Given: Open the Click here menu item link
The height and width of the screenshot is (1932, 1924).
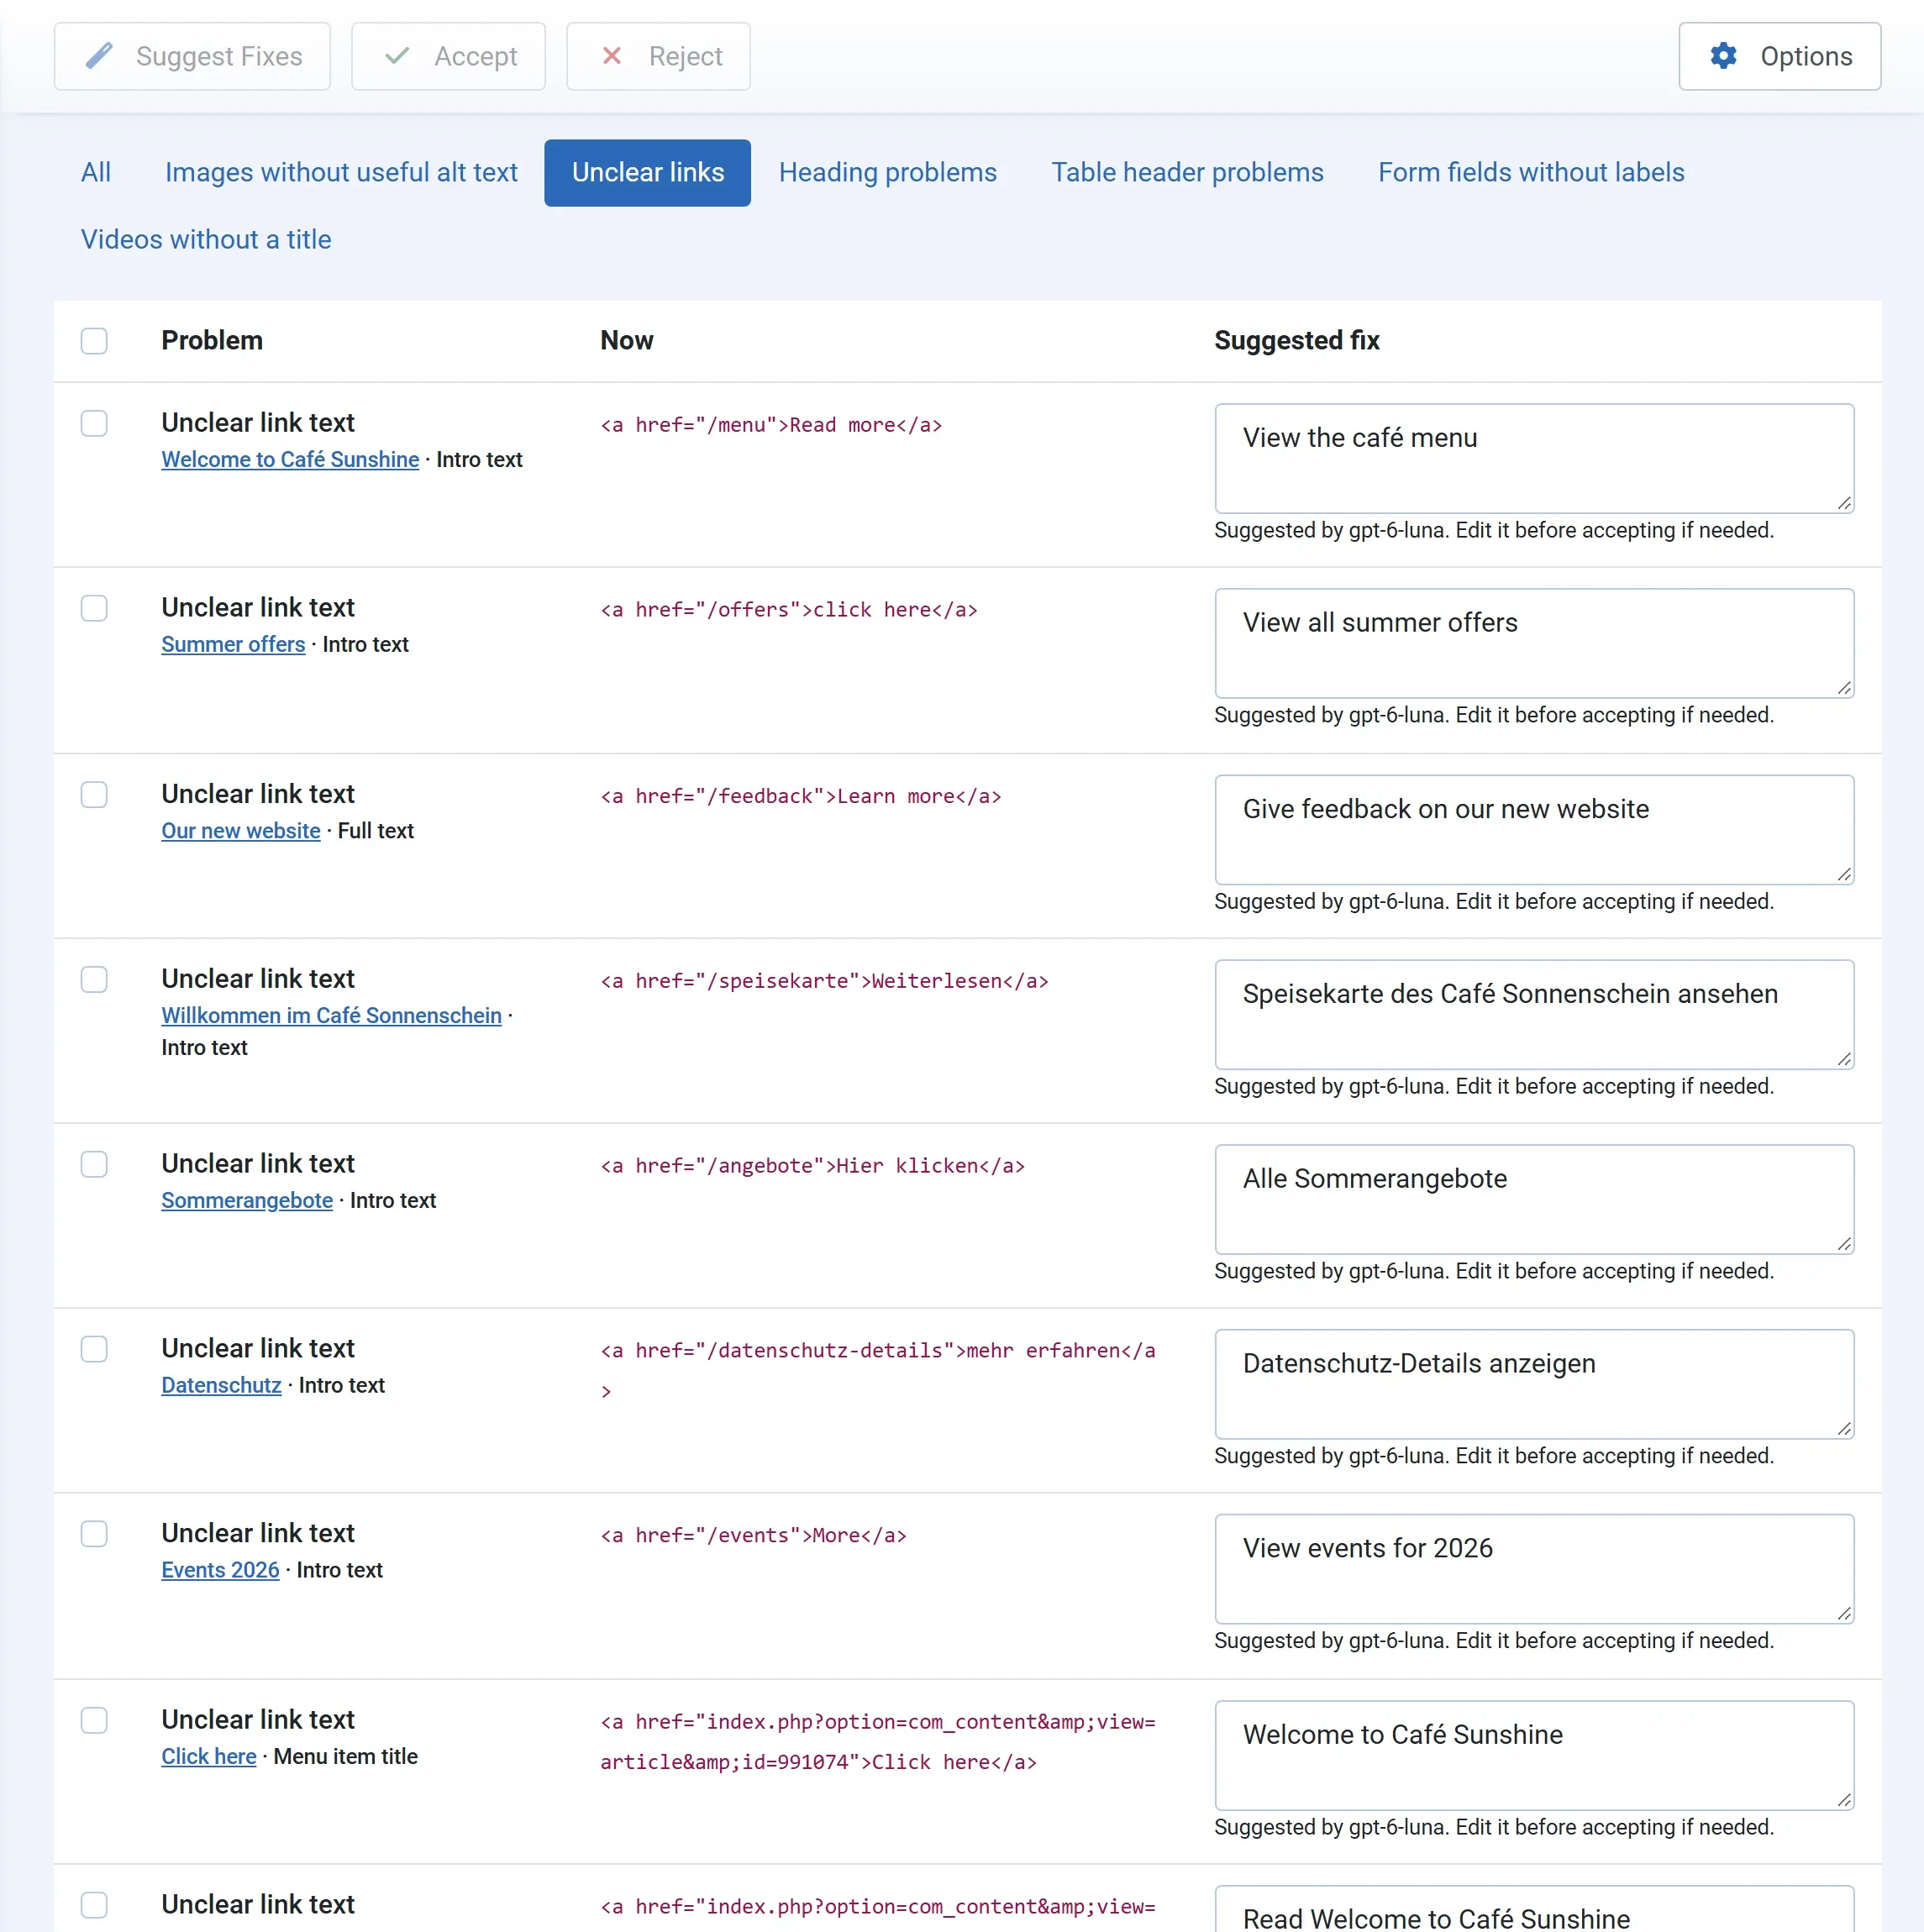Looking at the screenshot, I should pyautogui.click(x=209, y=1757).
